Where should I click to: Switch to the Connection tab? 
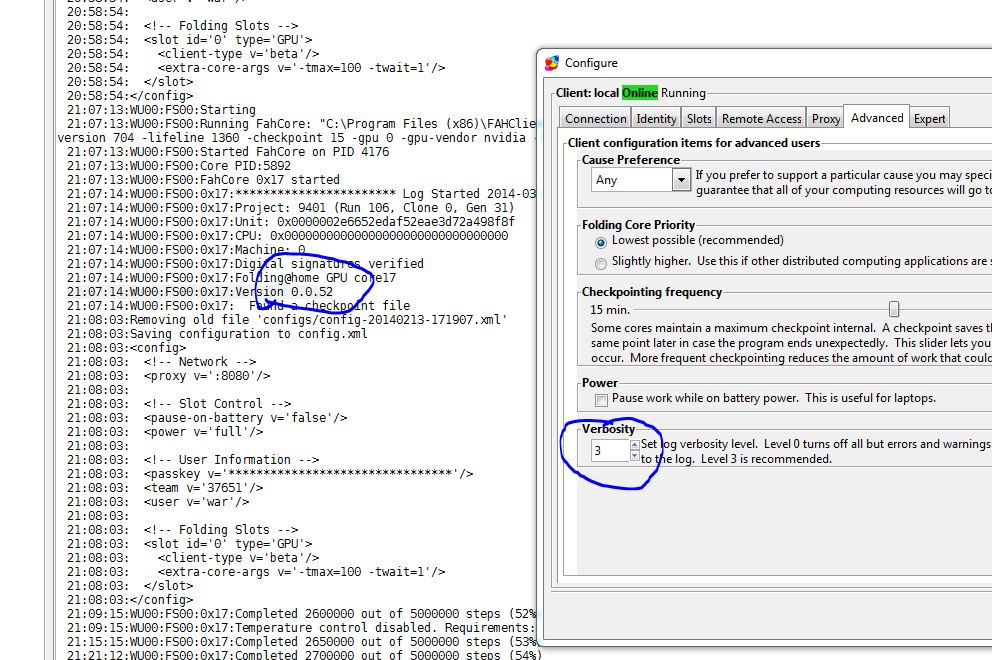[x=595, y=118]
